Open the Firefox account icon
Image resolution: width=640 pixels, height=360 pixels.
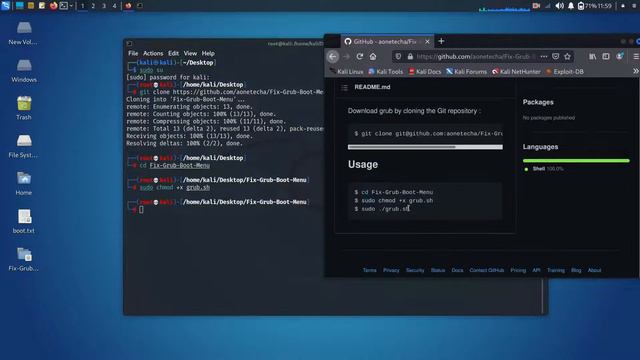tap(620, 57)
